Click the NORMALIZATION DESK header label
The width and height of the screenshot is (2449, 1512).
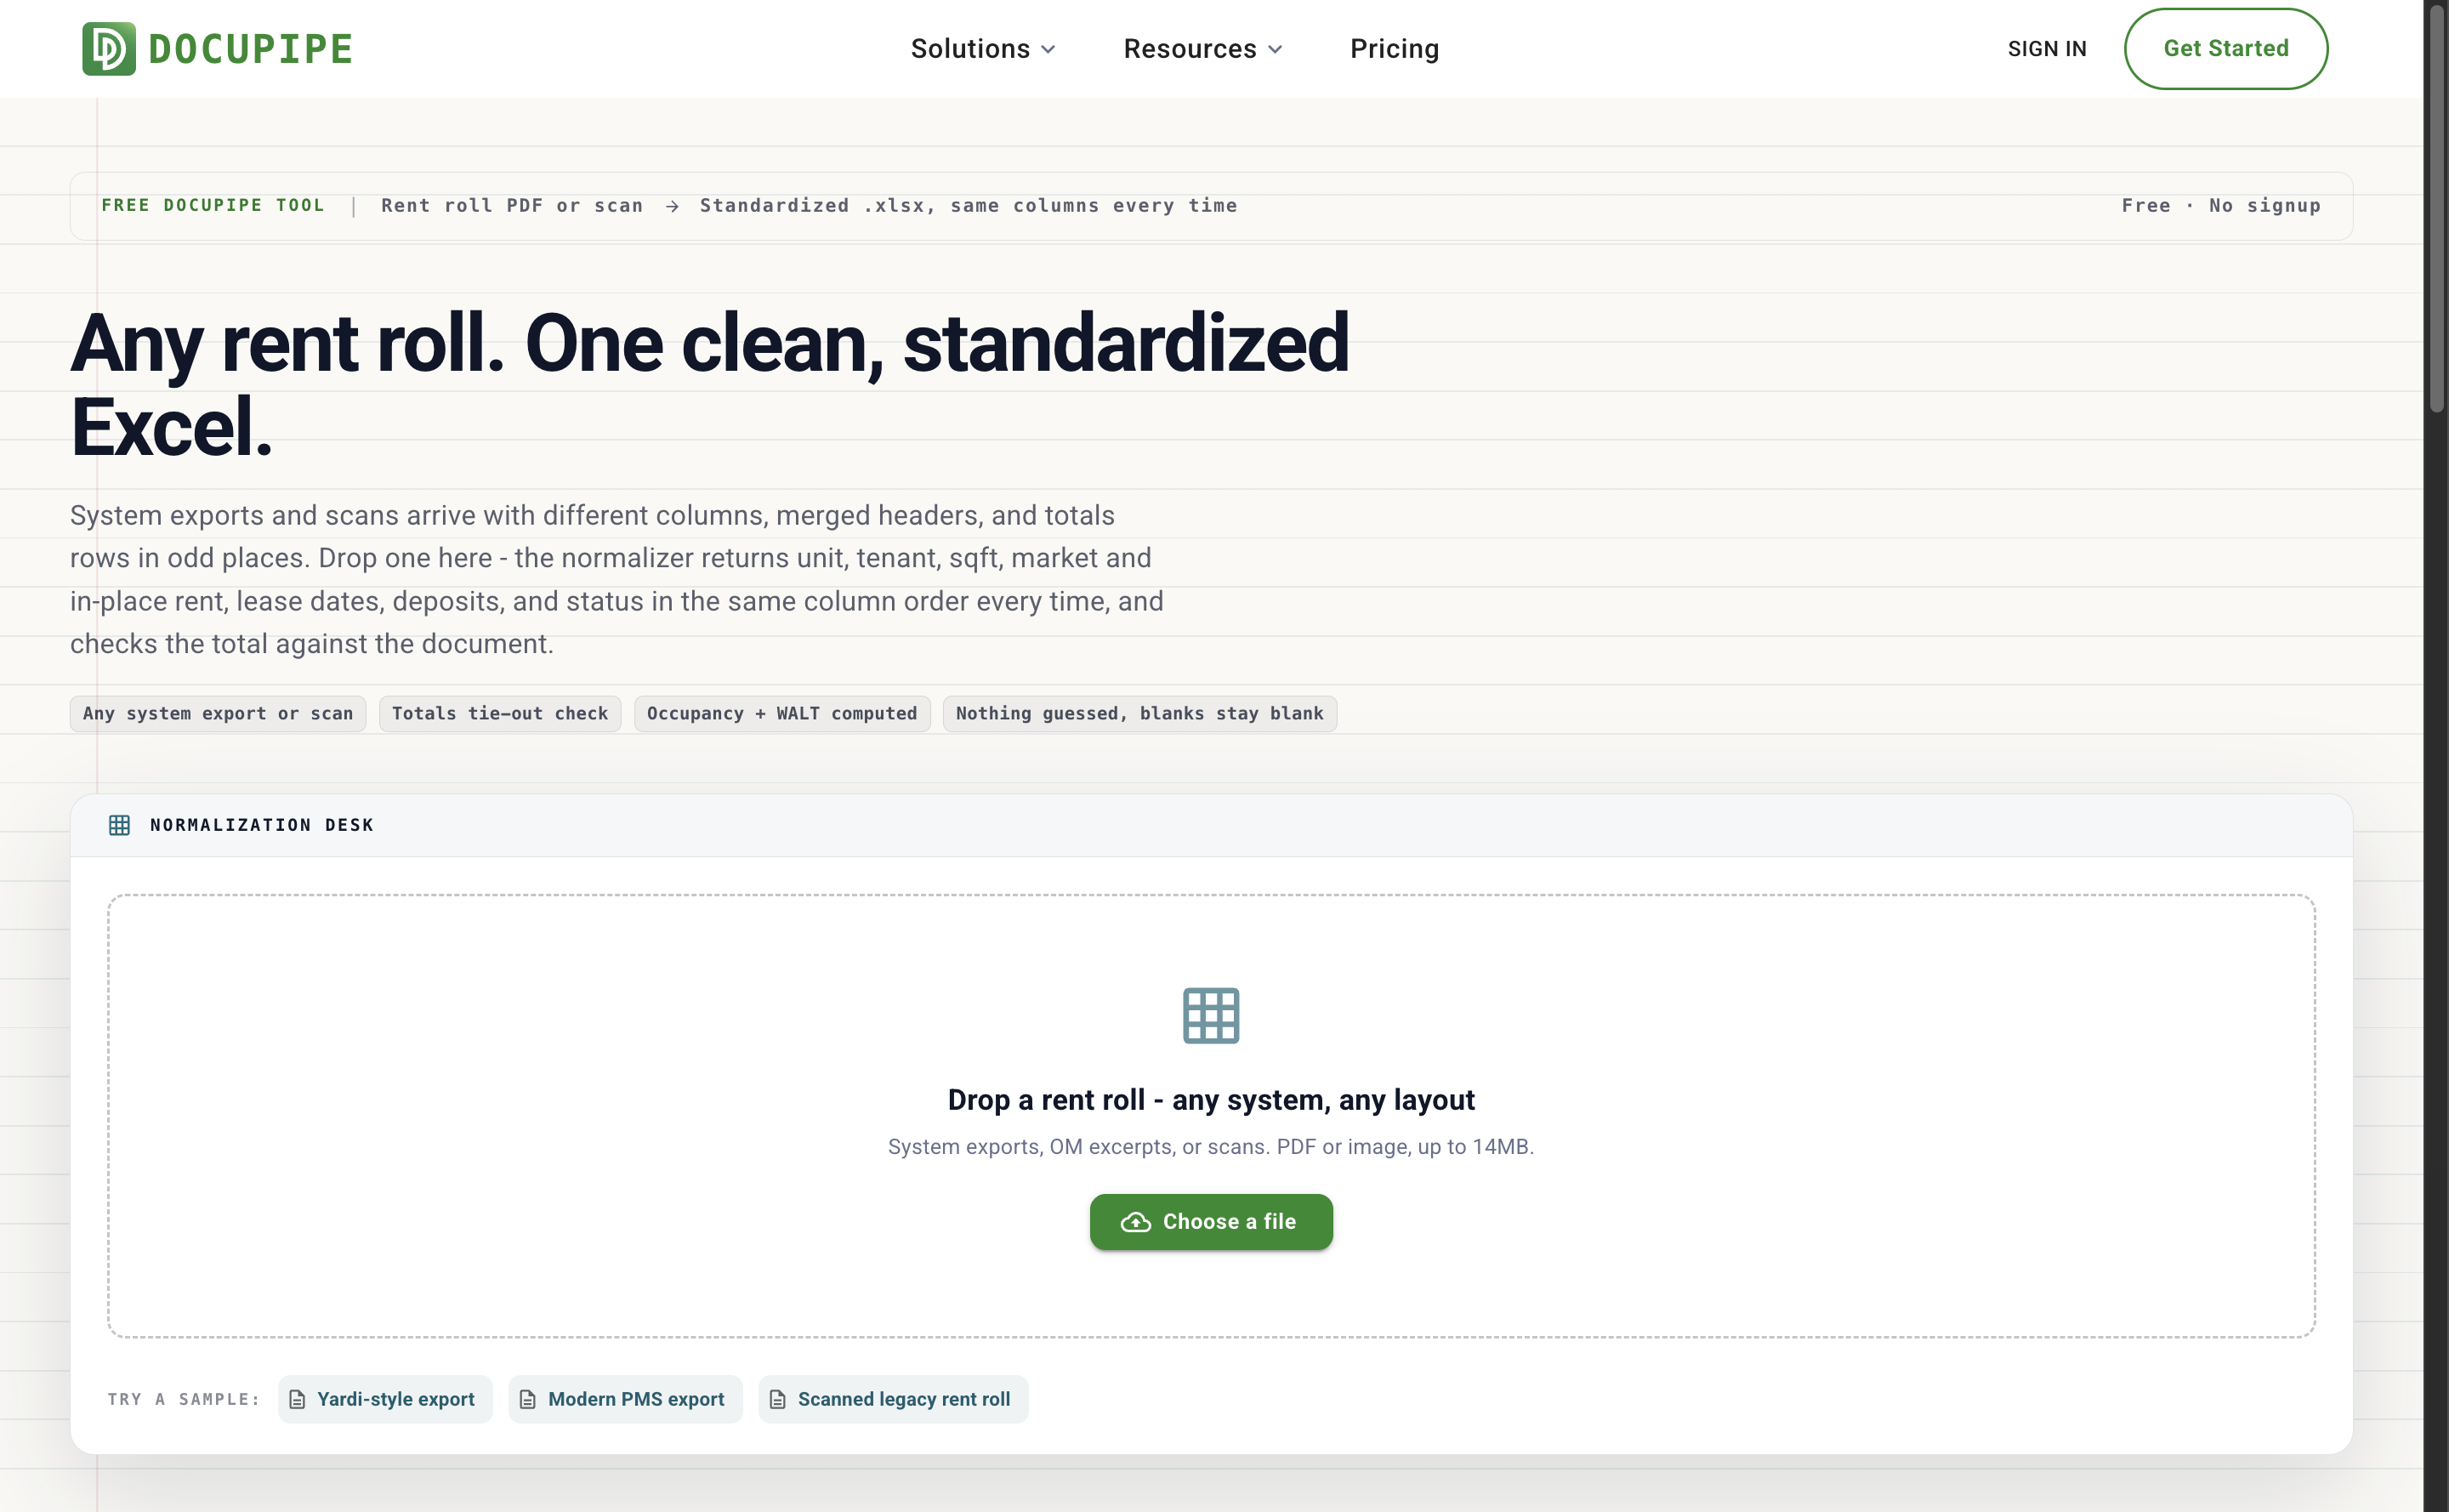click(x=262, y=825)
